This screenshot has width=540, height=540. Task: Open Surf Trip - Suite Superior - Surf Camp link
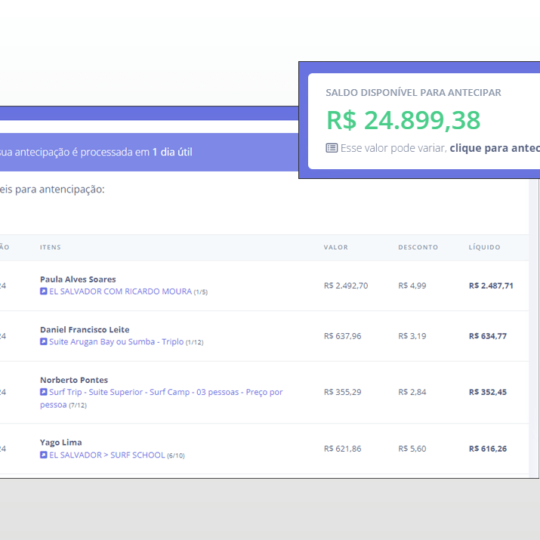pyautogui.click(x=161, y=398)
